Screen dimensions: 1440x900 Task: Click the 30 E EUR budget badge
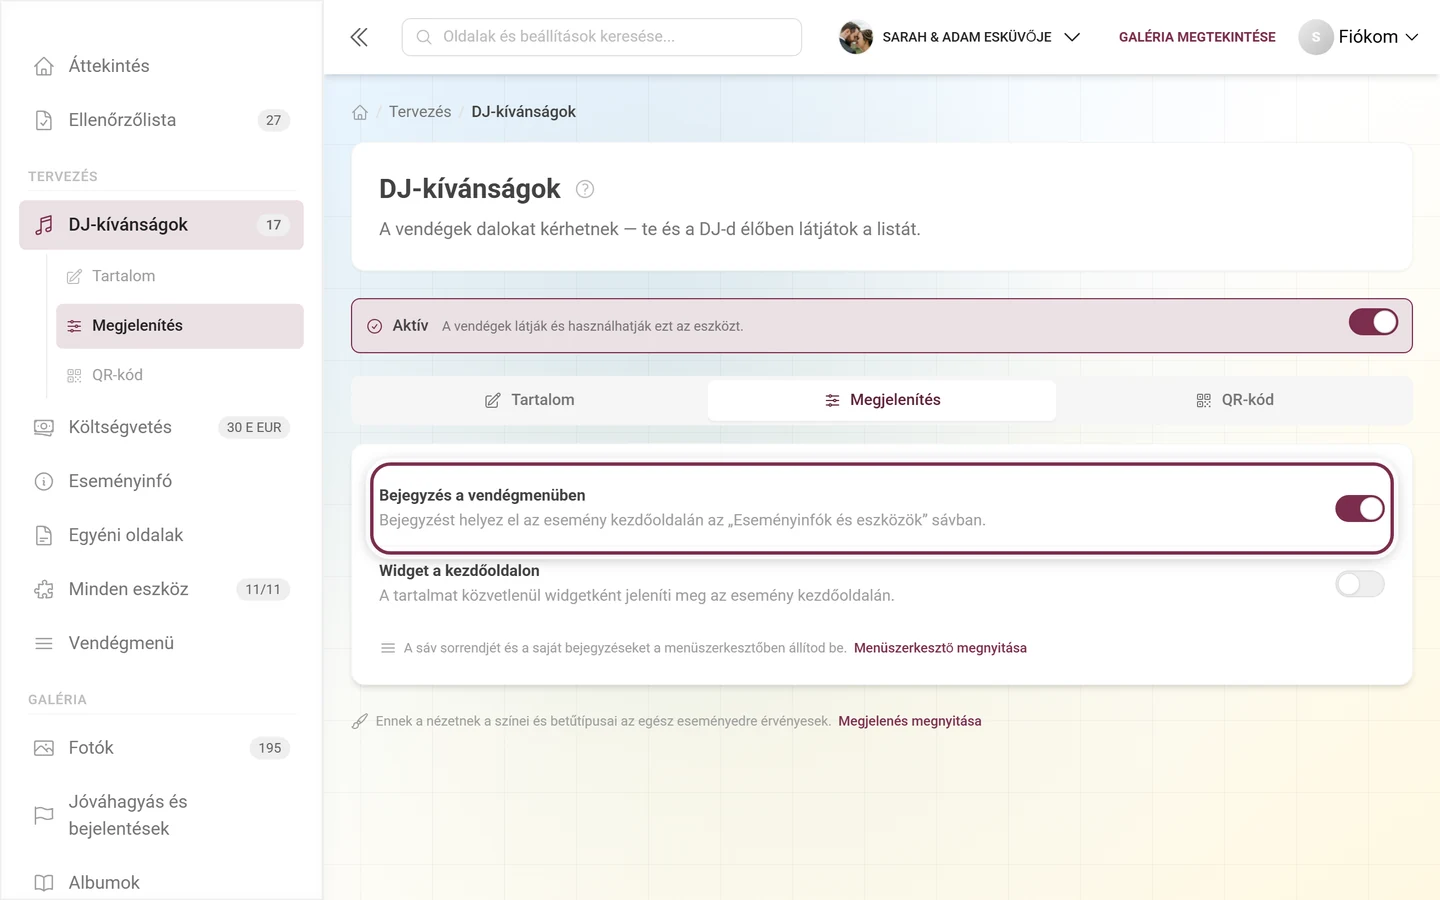[x=254, y=427]
